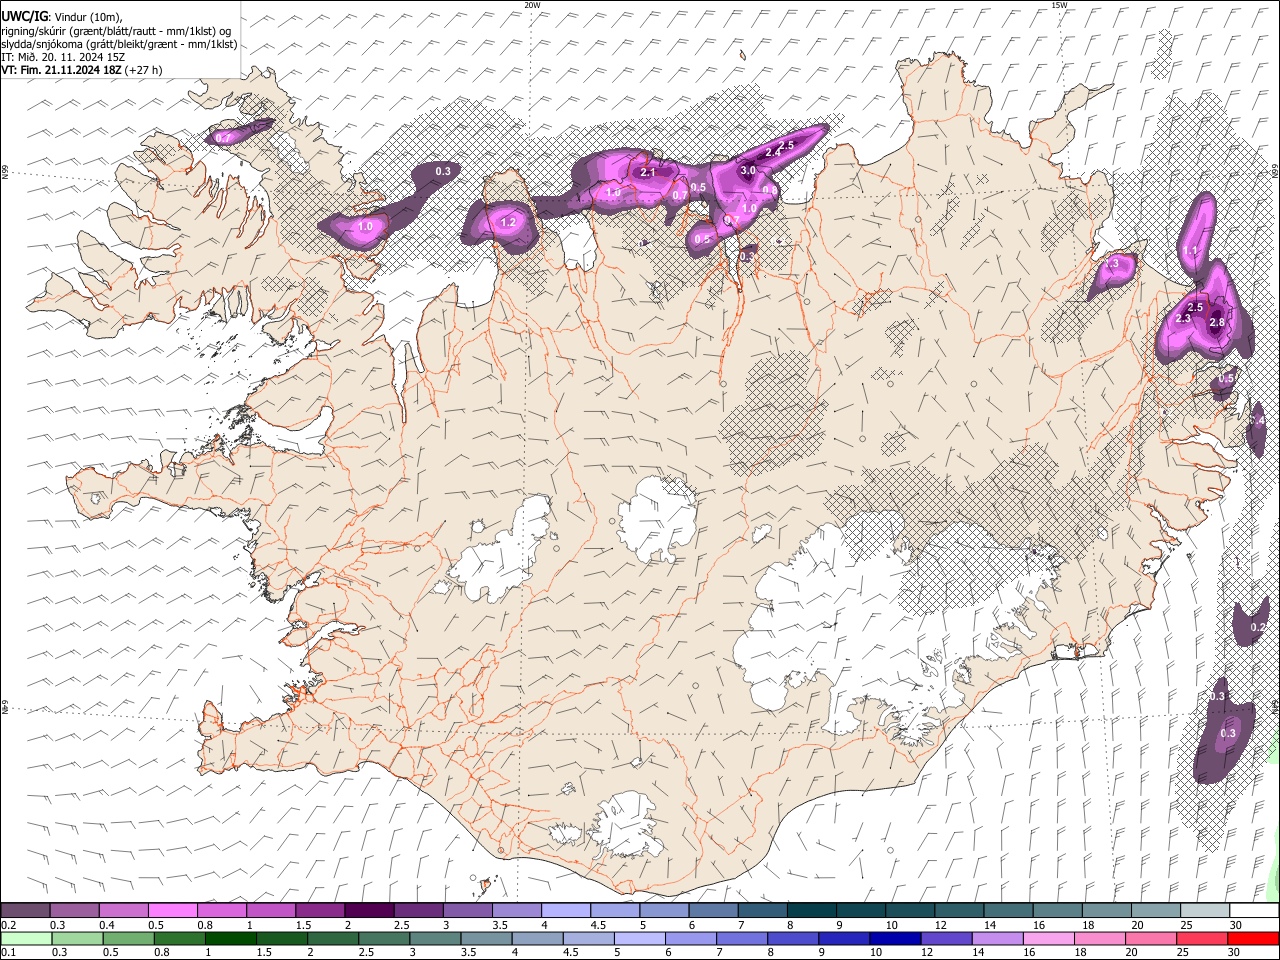
Task: Click the Hofsjökull glacier white area in central Iceland
Action: click(657, 520)
